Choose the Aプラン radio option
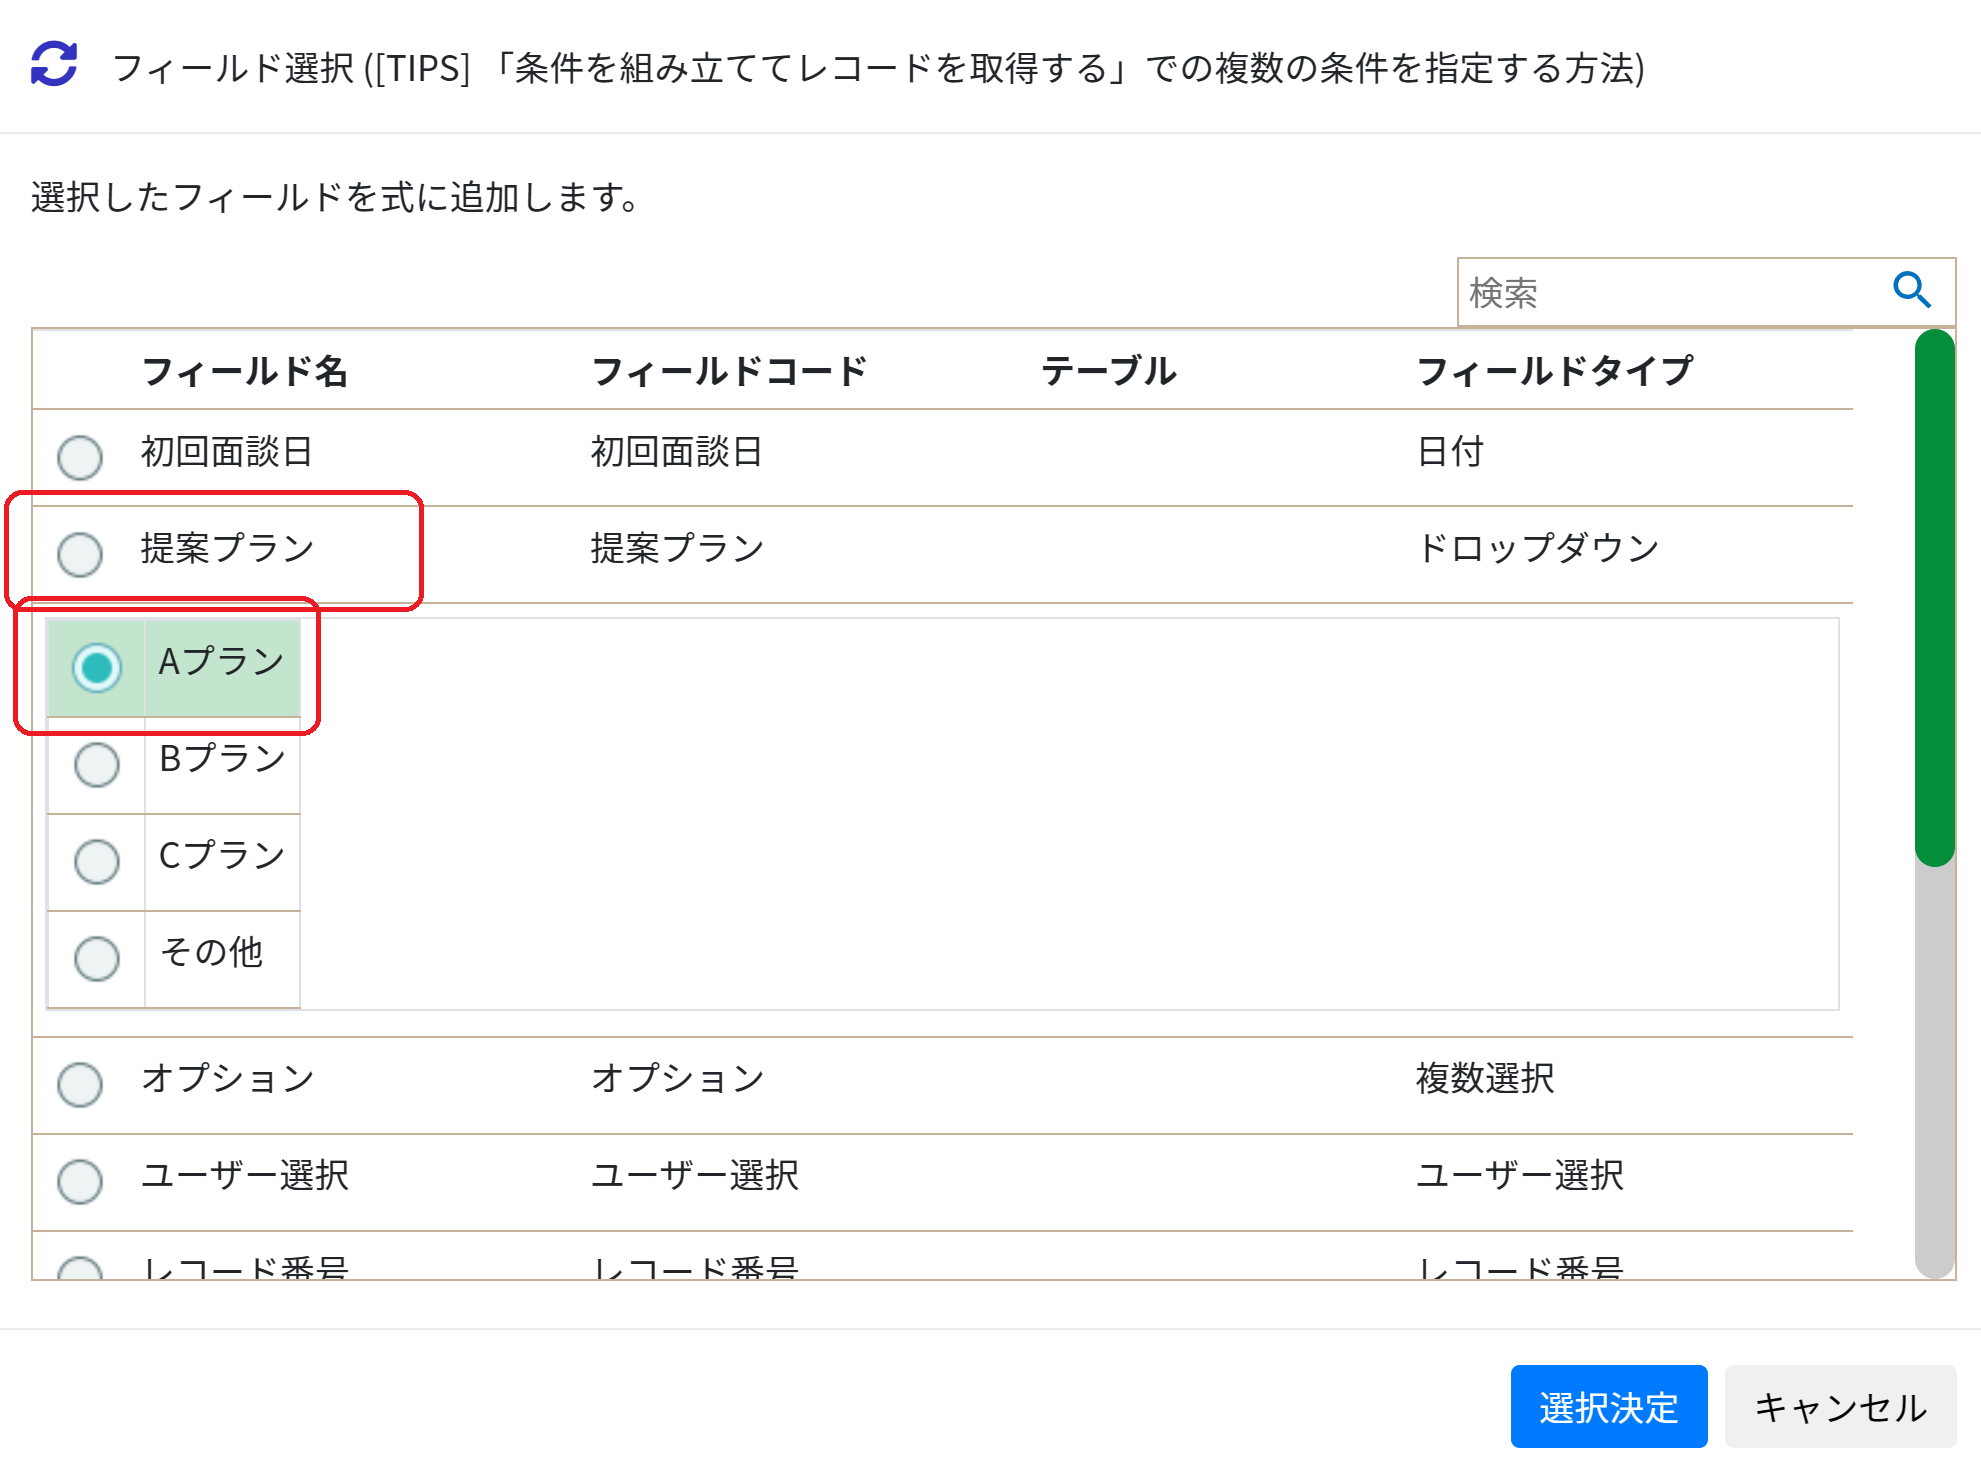This screenshot has width=1981, height=1476. (97, 667)
